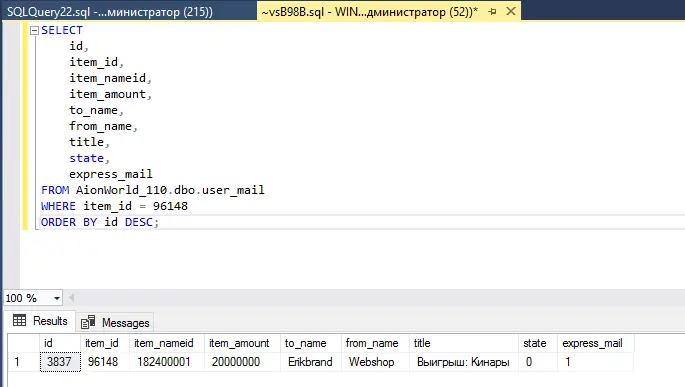Click the cell 182400001

click(167, 362)
